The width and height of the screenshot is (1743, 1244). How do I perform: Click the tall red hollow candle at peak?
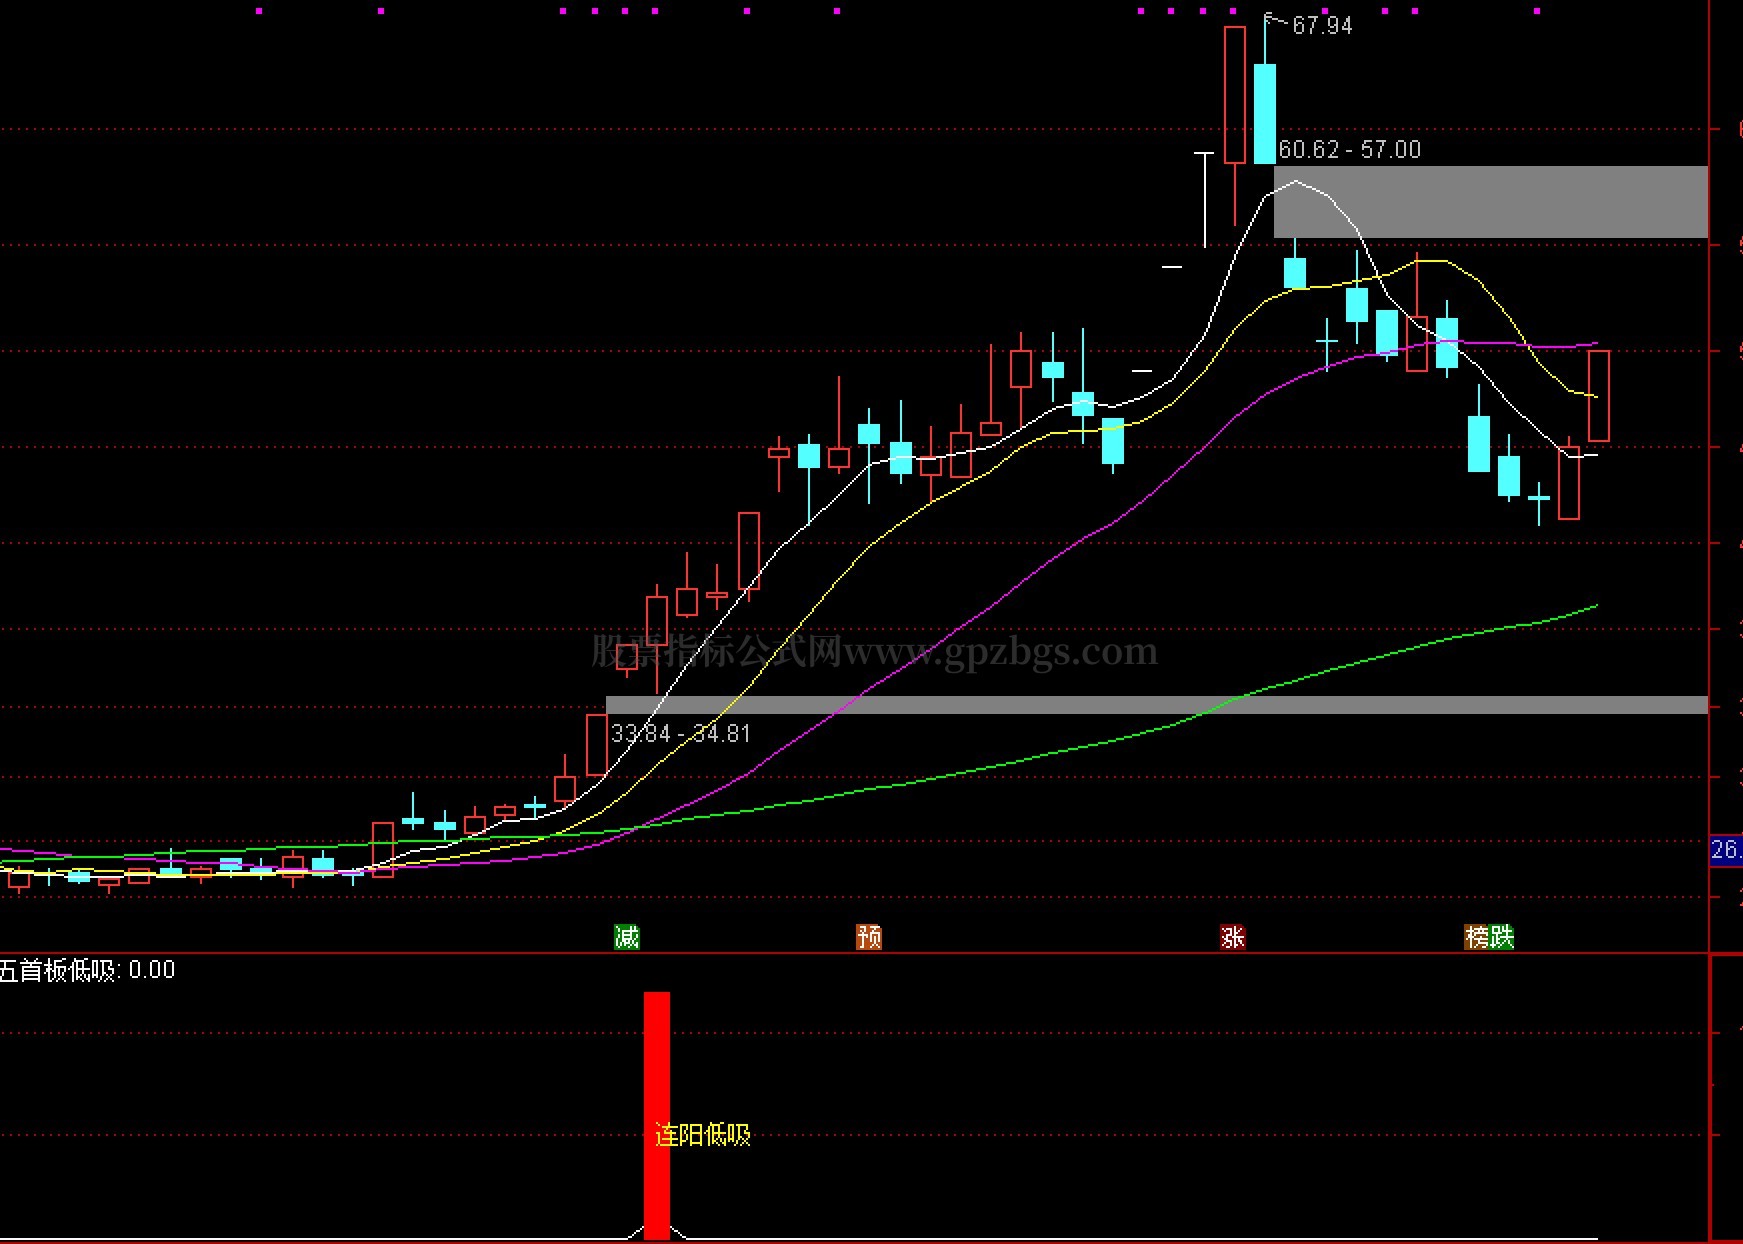(1235, 95)
